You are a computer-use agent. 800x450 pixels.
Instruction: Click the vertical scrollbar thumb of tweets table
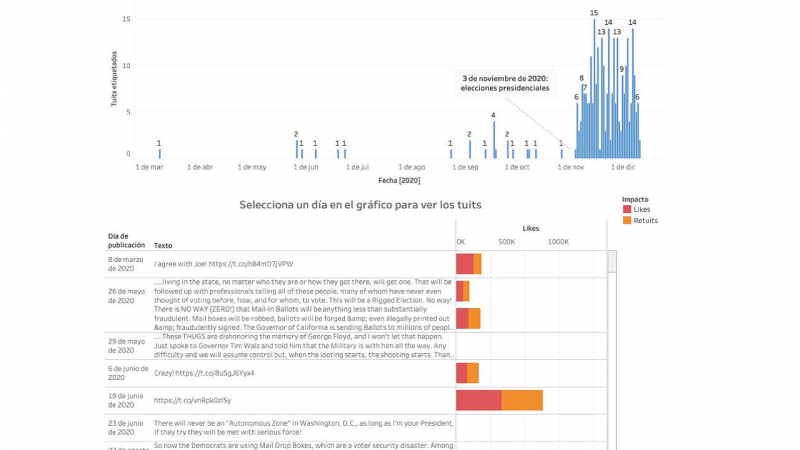pyautogui.click(x=612, y=262)
